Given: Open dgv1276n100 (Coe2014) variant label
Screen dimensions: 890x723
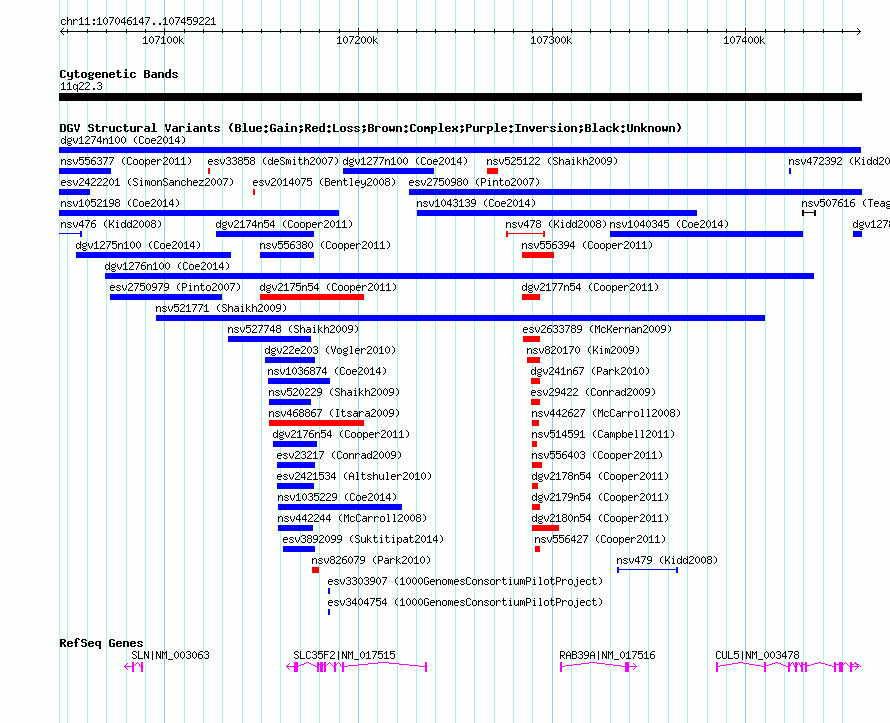Looking at the screenshot, I should [x=167, y=266].
